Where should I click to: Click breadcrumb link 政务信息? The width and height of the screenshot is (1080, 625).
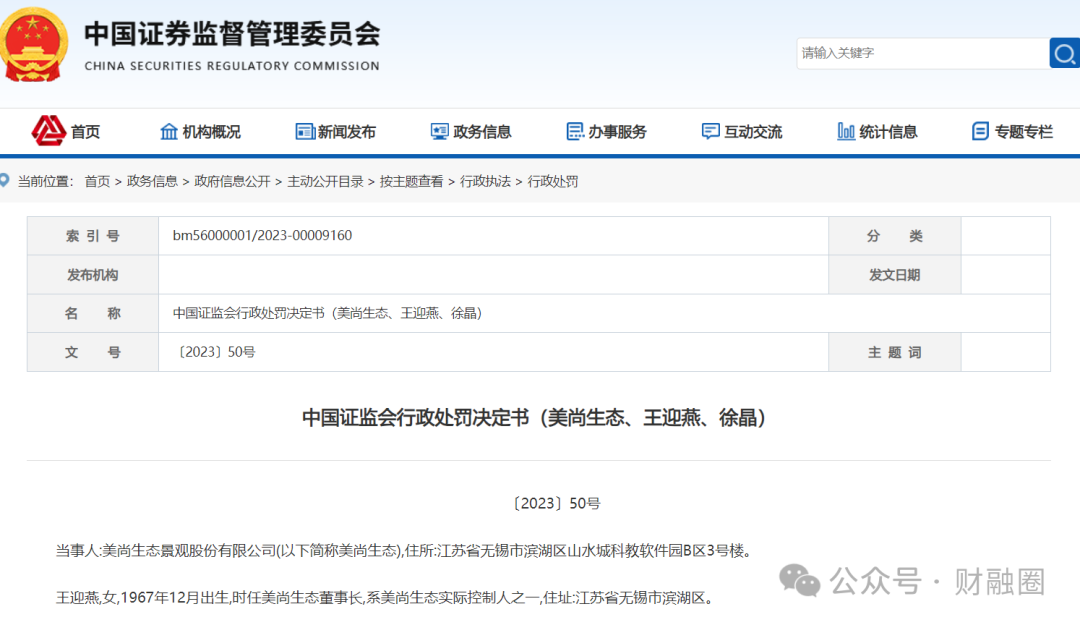[152, 181]
